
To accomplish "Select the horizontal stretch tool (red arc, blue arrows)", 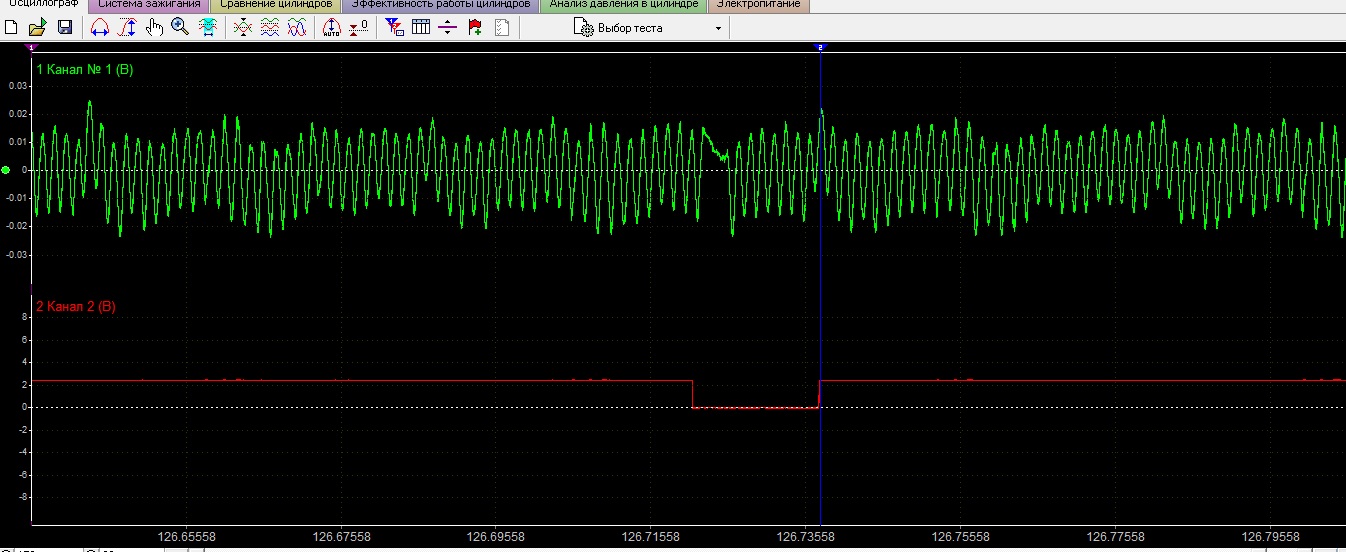I will [100, 28].
